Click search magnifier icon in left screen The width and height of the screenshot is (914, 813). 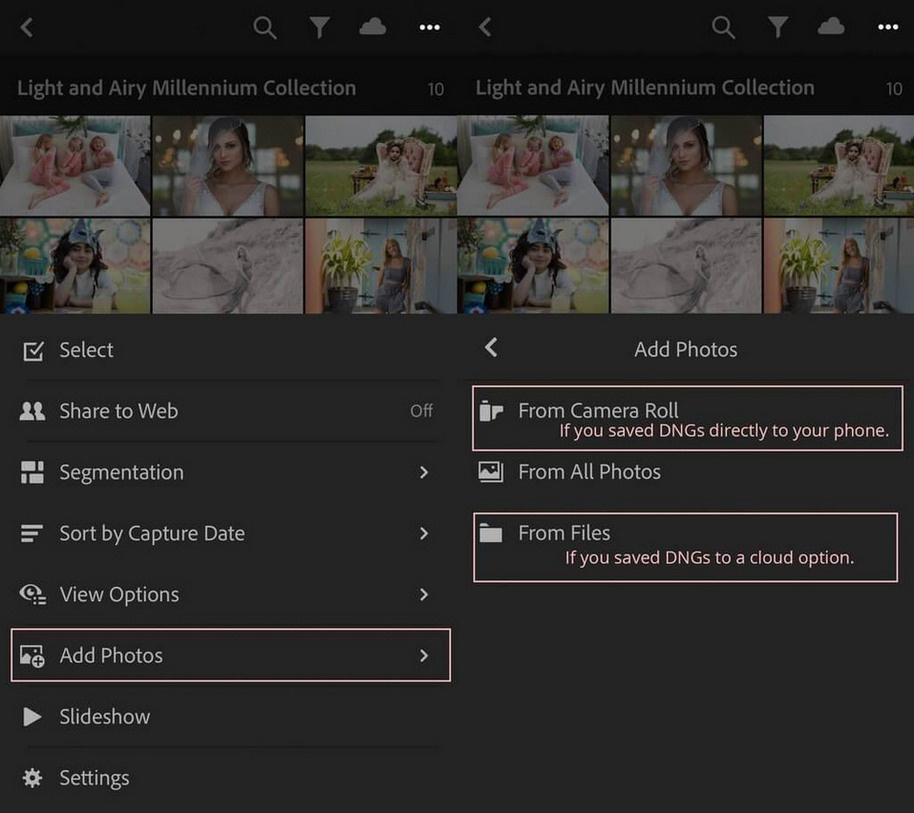pyautogui.click(x=265, y=28)
